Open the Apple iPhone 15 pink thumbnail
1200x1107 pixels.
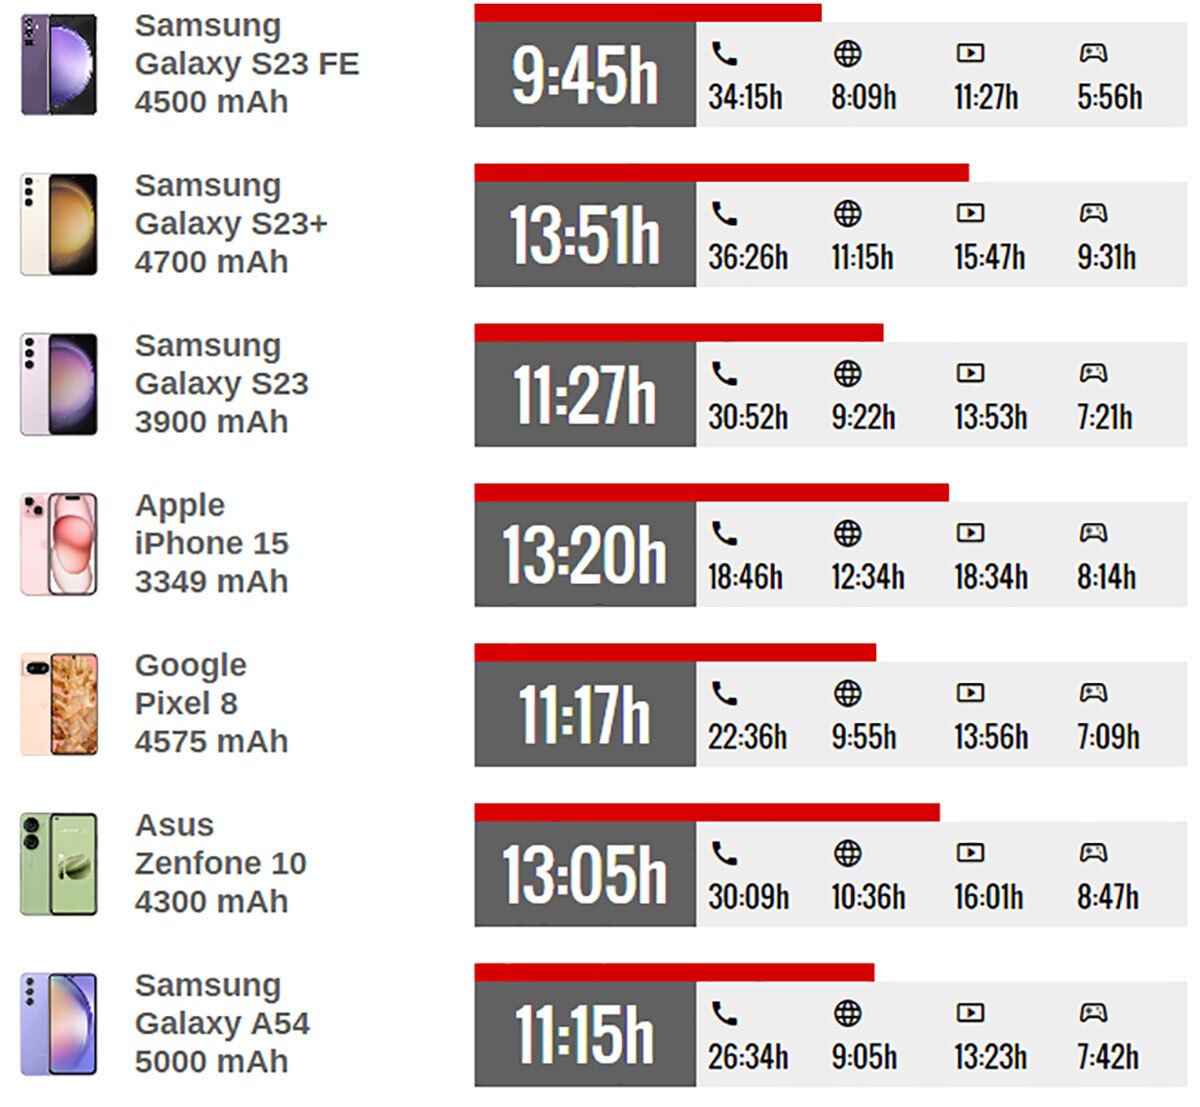(x=59, y=544)
